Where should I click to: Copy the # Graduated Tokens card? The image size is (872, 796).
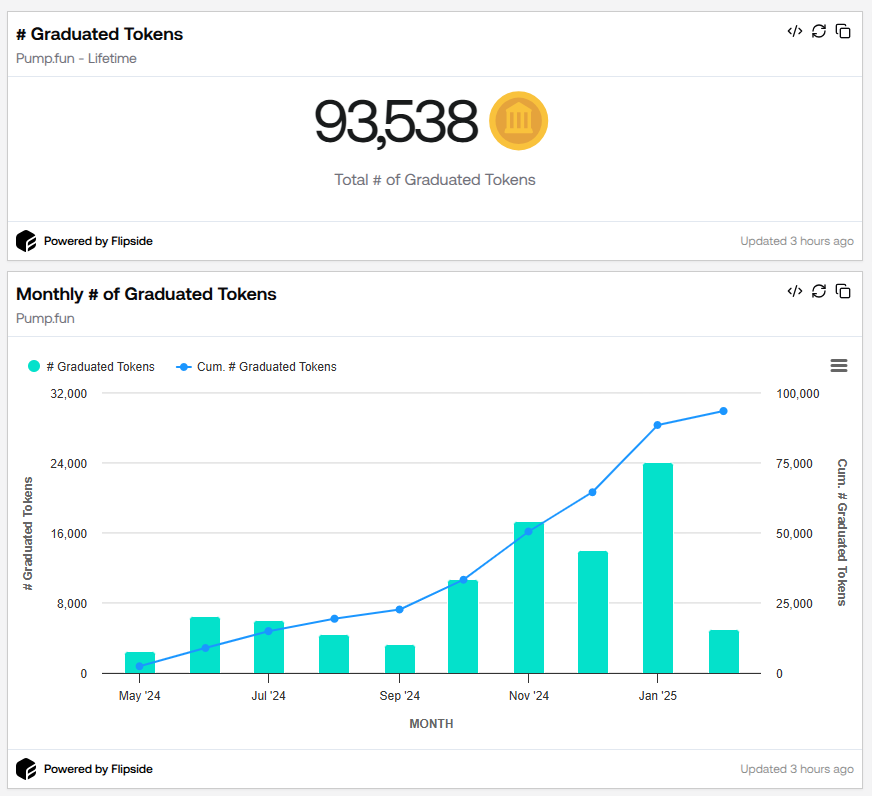point(843,31)
